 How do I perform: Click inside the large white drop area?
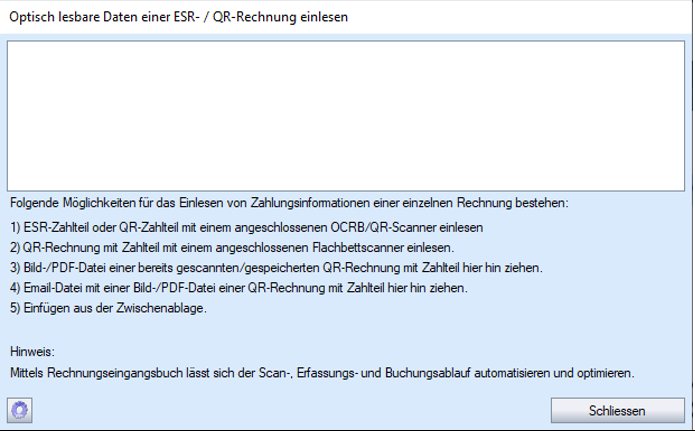pos(346,116)
